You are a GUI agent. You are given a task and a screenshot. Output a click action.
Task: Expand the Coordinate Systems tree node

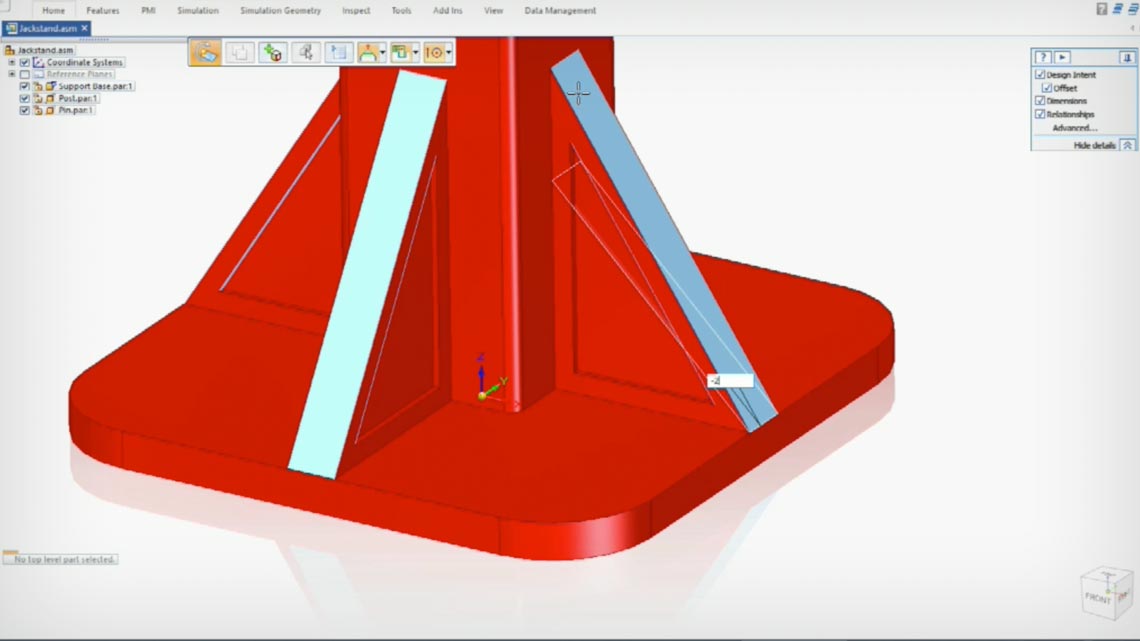11,62
